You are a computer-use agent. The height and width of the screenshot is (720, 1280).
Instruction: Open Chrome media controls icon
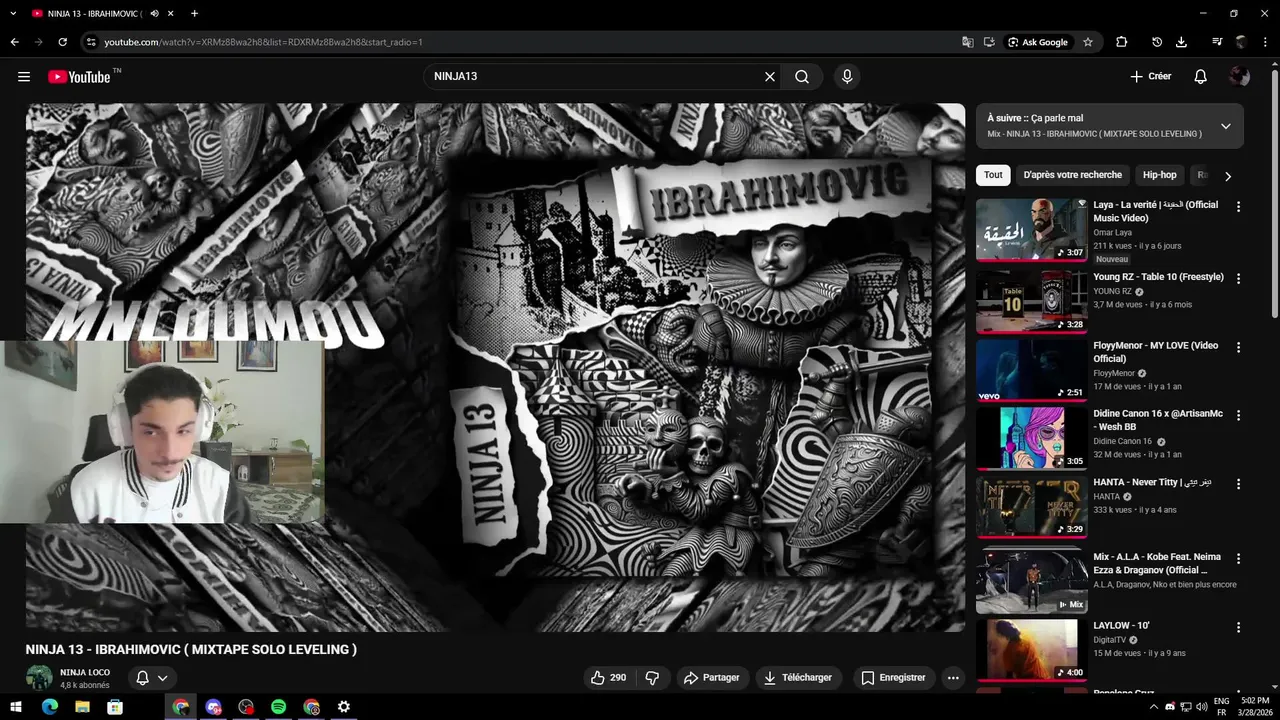click(x=1217, y=42)
